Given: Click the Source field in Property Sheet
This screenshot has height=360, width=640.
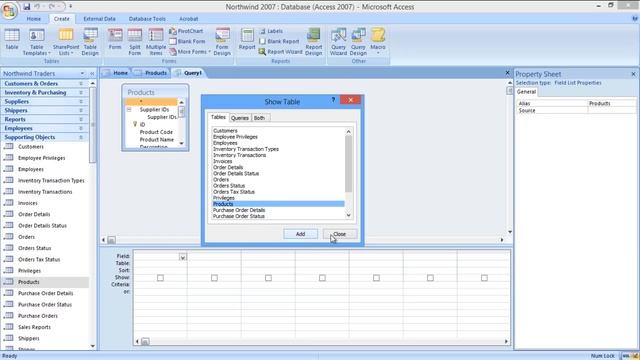Looking at the screenshot, I should [x=611, y=111].
